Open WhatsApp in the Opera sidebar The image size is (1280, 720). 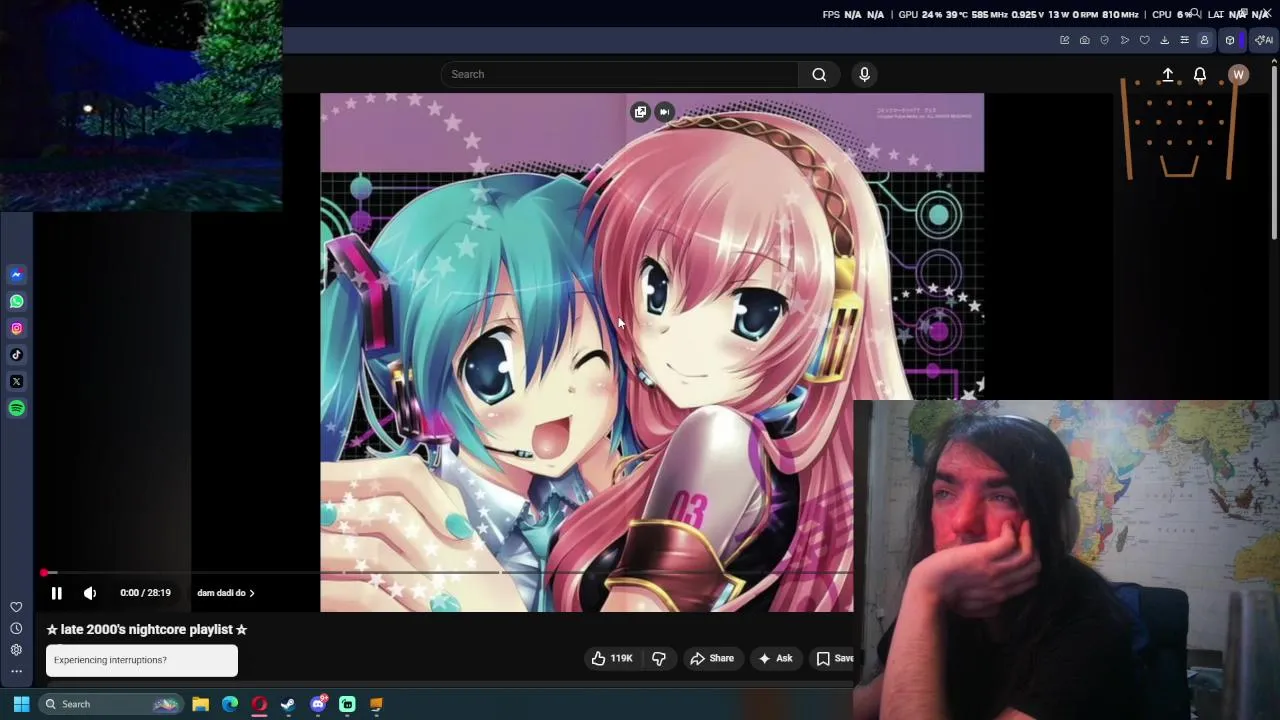tap(16, 301)
